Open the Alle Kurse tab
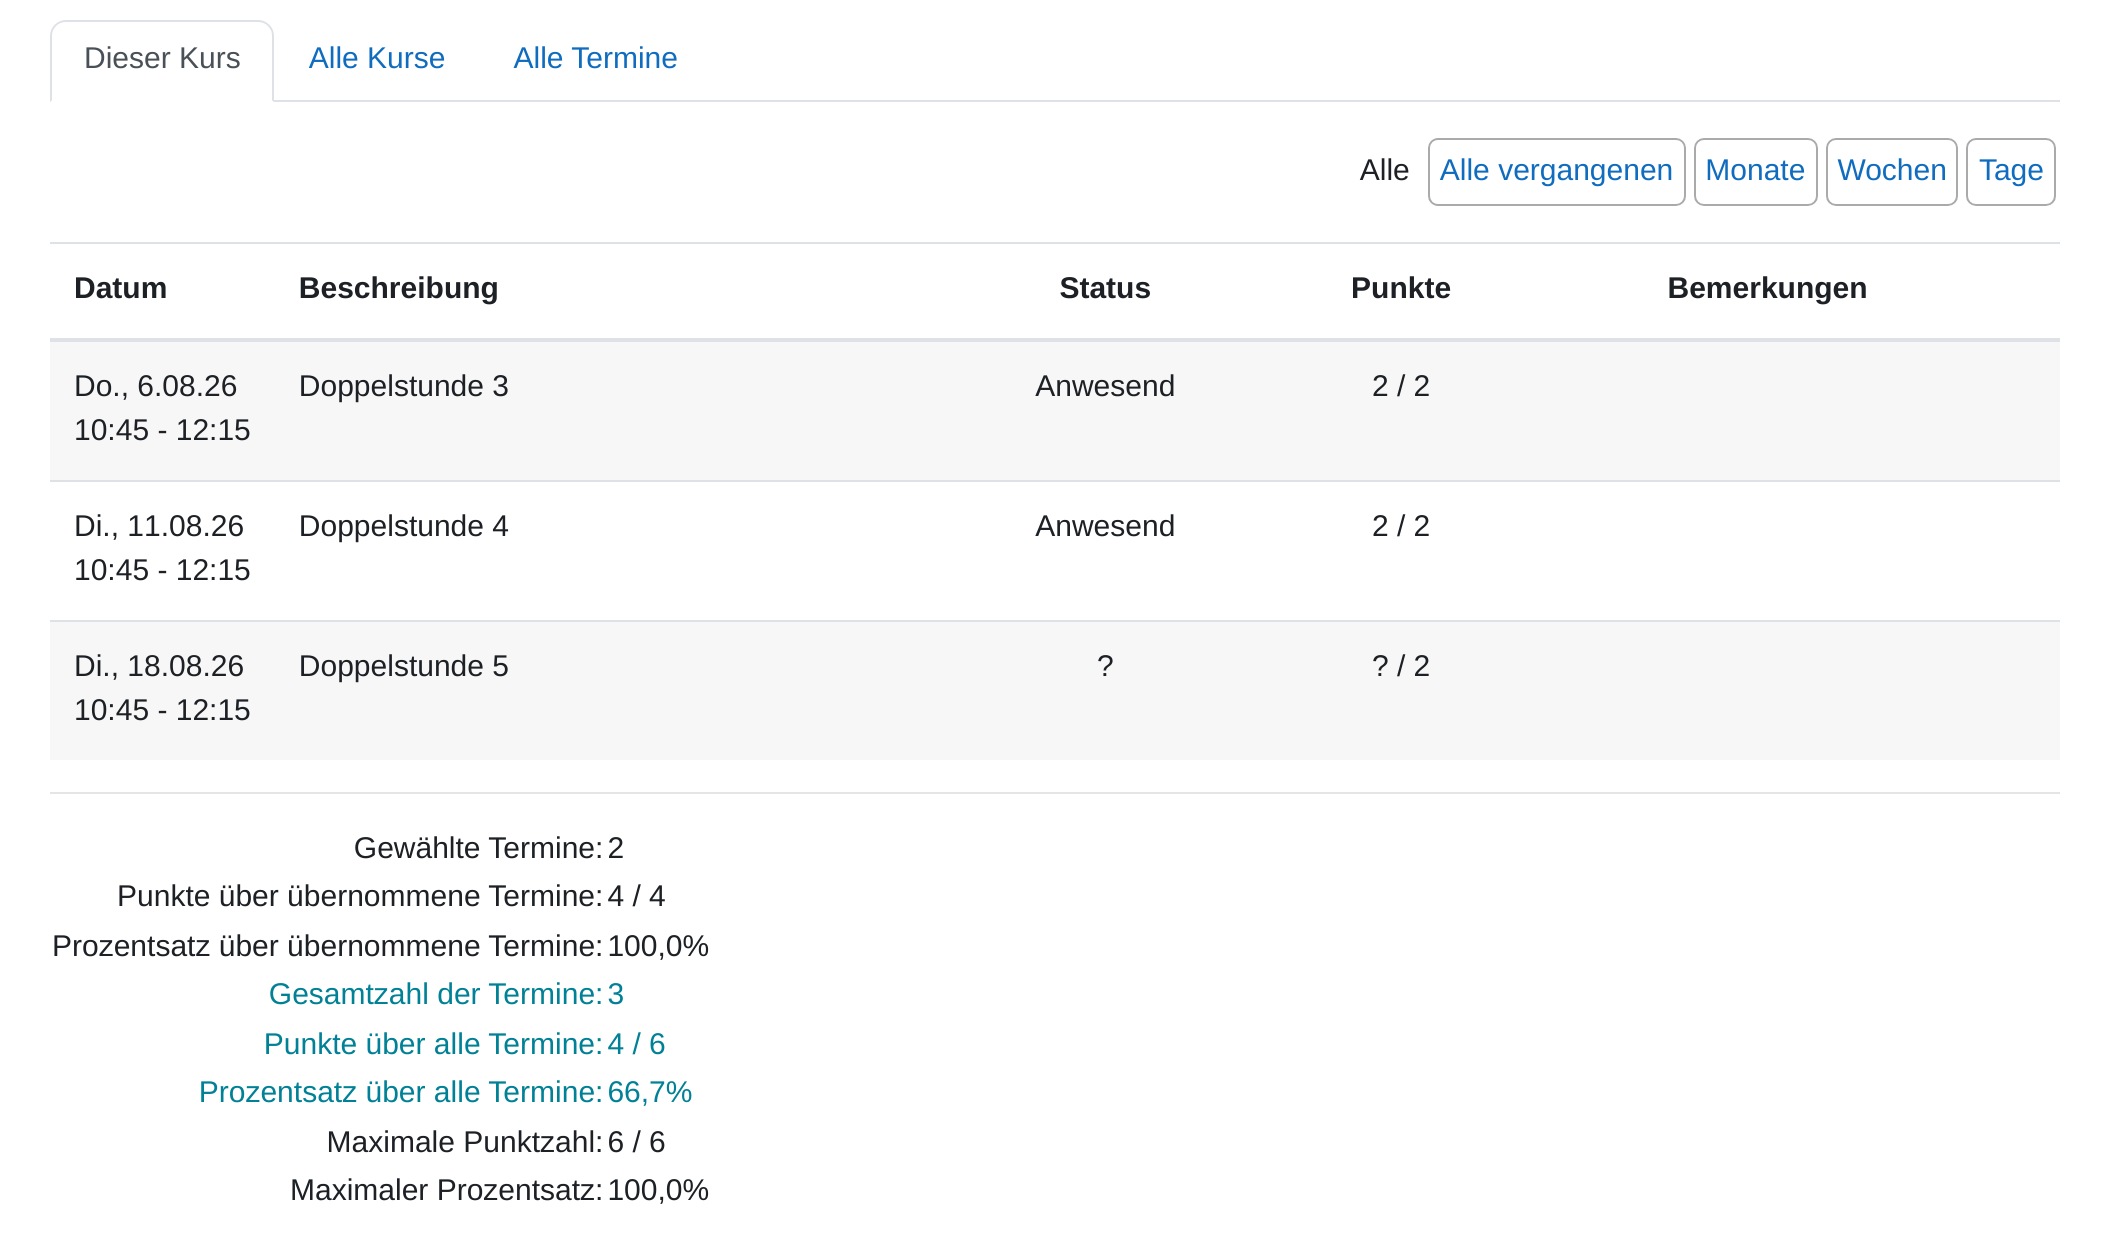The height and width of the screenshot is (1236, 2110). tap(377, 59)
